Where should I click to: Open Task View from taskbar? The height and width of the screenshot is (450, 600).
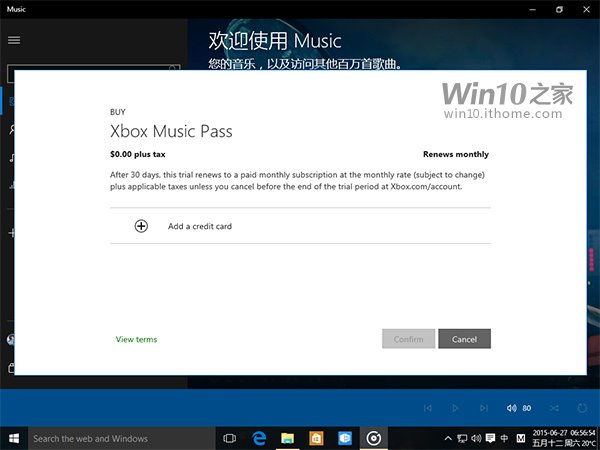coord(230,439)
